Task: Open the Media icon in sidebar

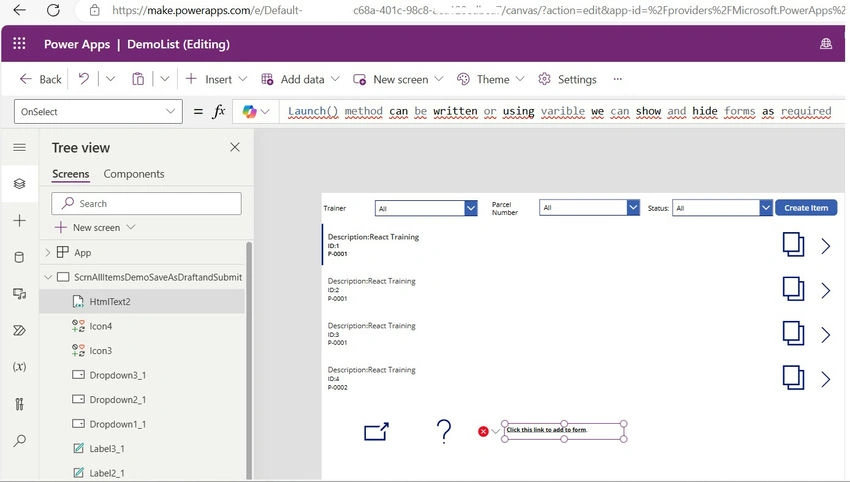Action: coord(20,294)
